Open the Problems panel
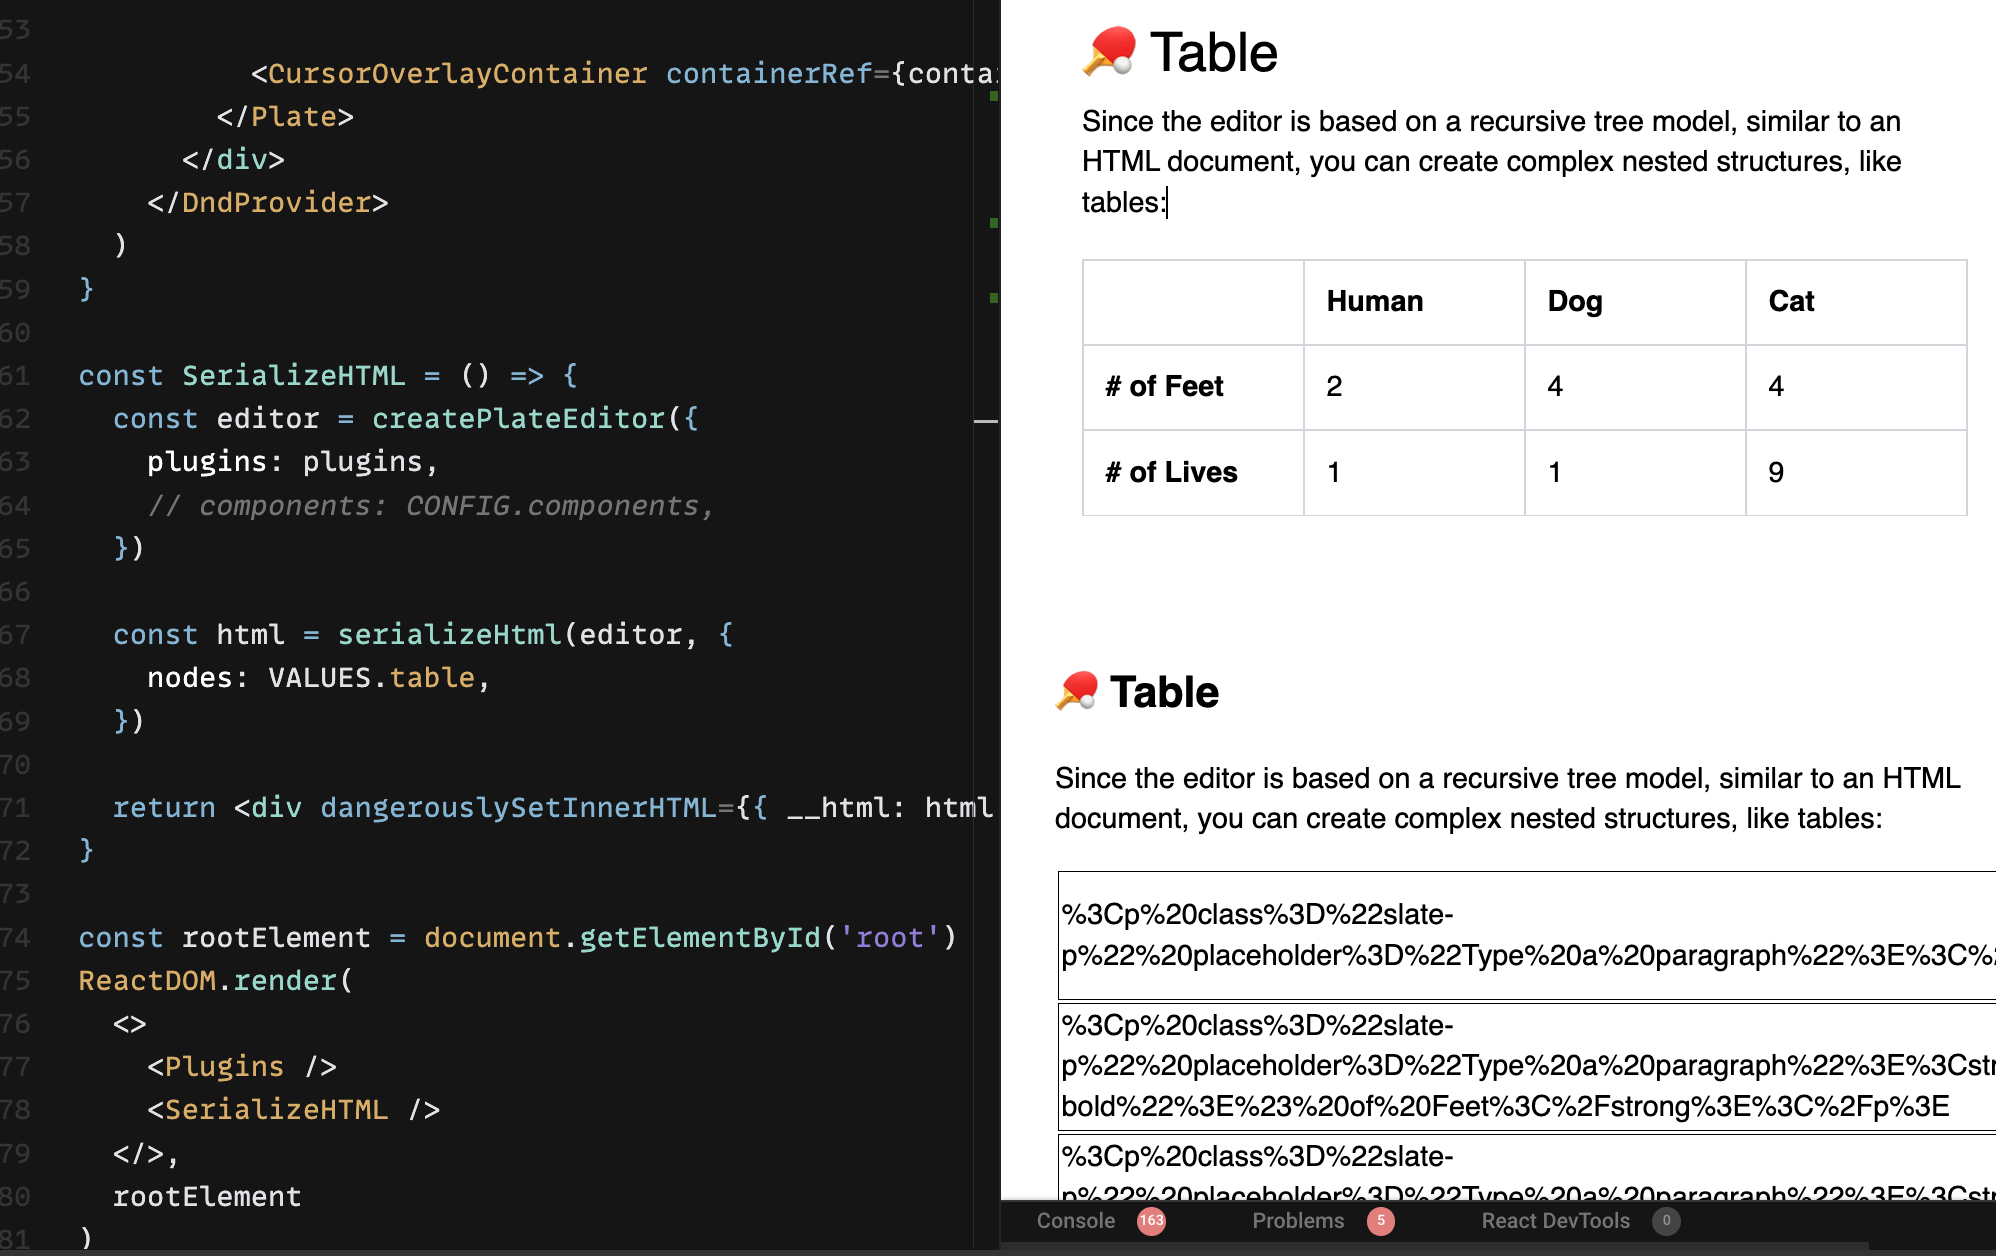Image resolution: width=1996 pixels, height=1256 pixels. click(1298, 1221)
